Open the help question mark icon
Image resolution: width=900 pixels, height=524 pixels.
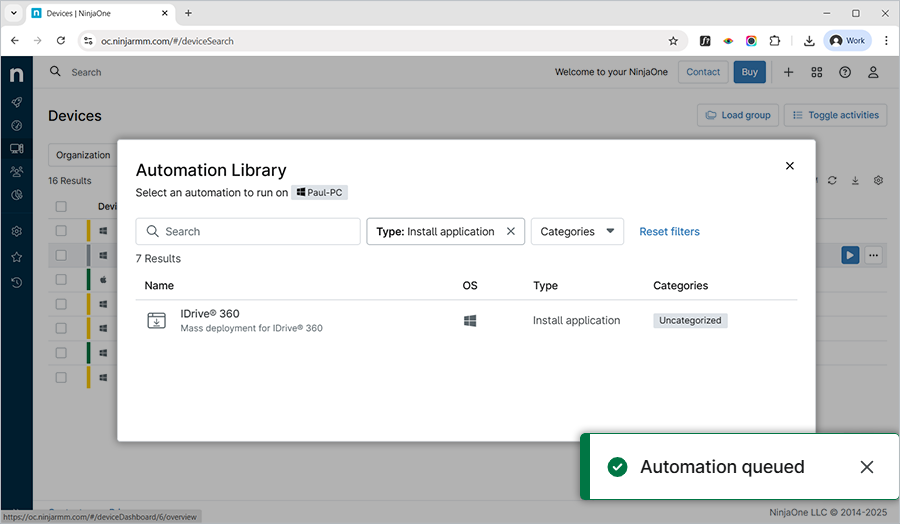point(845,72)
